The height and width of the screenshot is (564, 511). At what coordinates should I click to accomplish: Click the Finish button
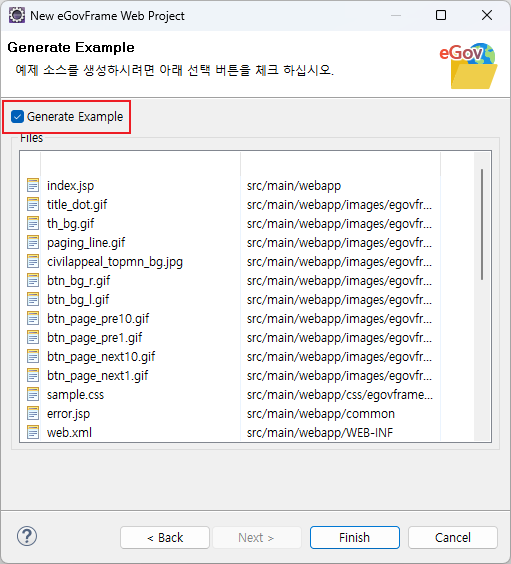click(x=355, y=537)
